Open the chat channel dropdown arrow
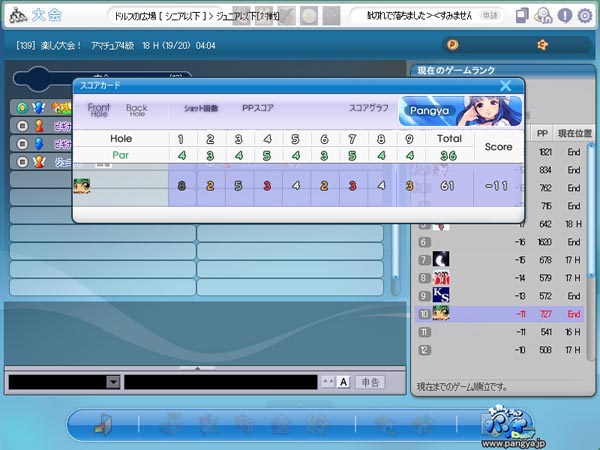The width and height of the screenshot is (600, 450). coord(113,382)
